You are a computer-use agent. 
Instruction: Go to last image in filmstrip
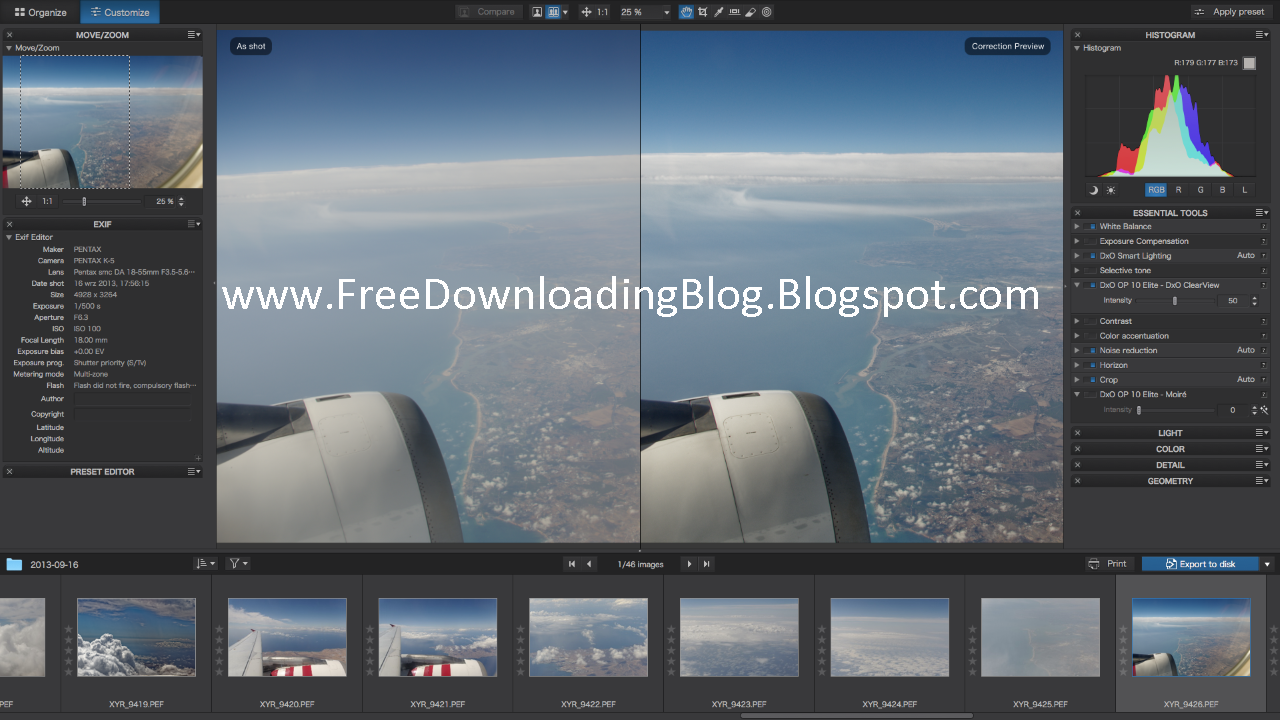click(706, 564)
